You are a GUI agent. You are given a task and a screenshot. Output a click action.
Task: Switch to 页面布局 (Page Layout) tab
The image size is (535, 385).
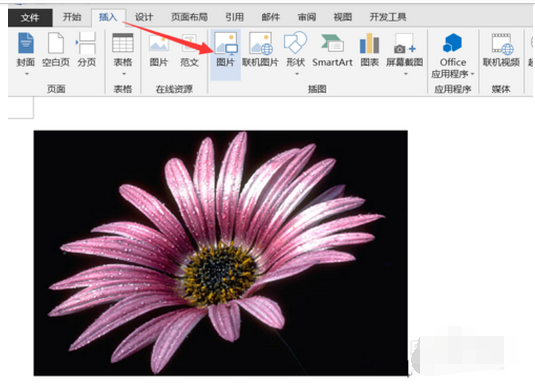coord(189,17)
